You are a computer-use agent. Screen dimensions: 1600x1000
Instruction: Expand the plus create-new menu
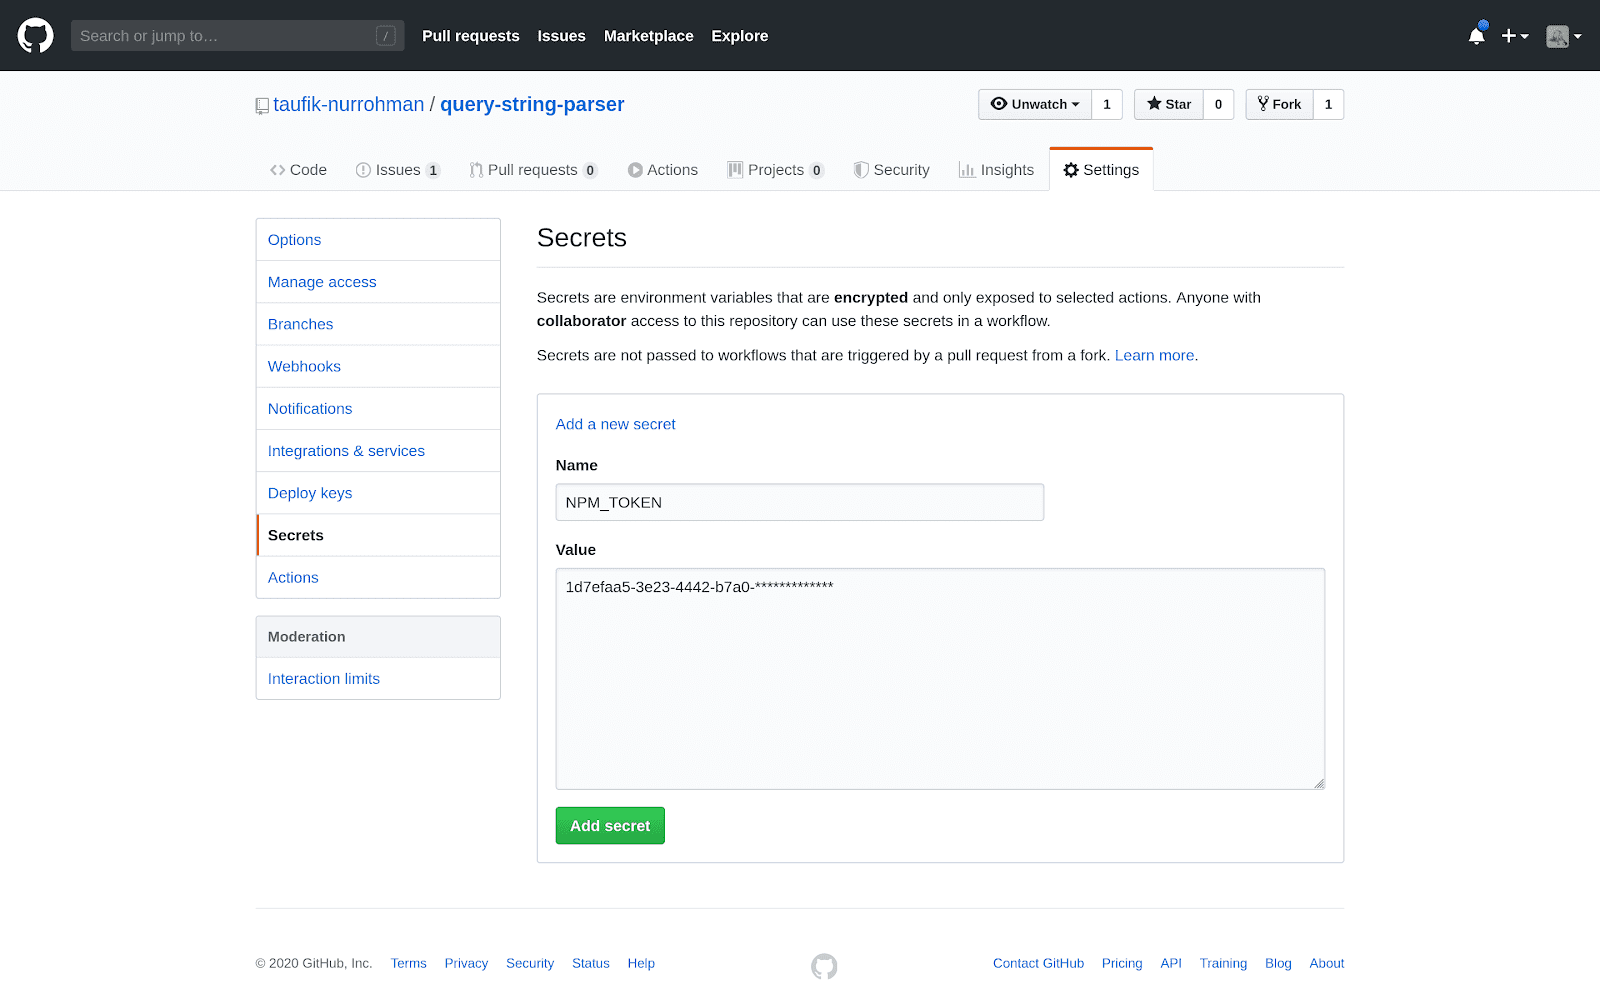[1515, 36]
